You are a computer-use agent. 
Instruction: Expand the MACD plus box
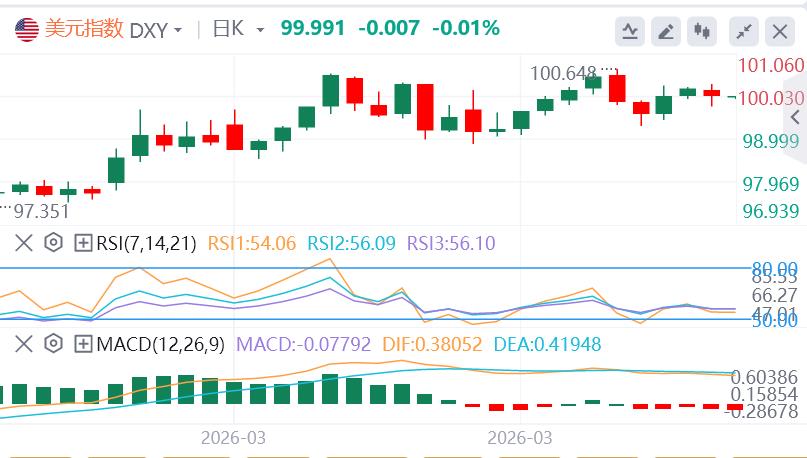click(83, 345)
